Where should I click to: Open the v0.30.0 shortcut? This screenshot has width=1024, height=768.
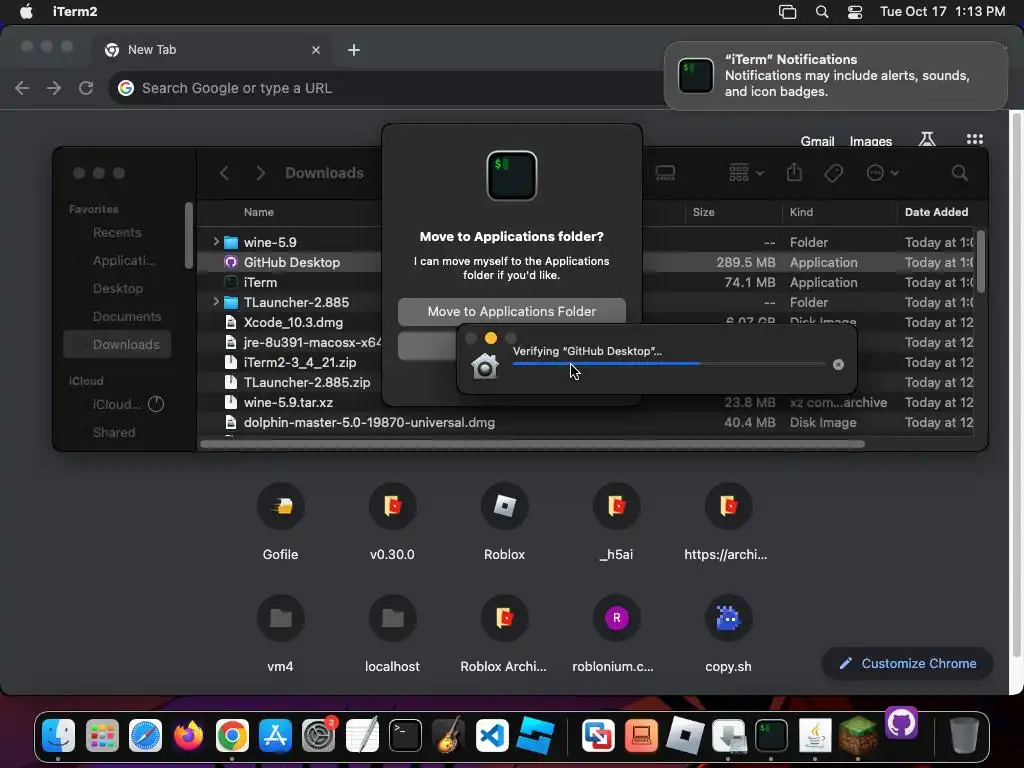[392, 522]
